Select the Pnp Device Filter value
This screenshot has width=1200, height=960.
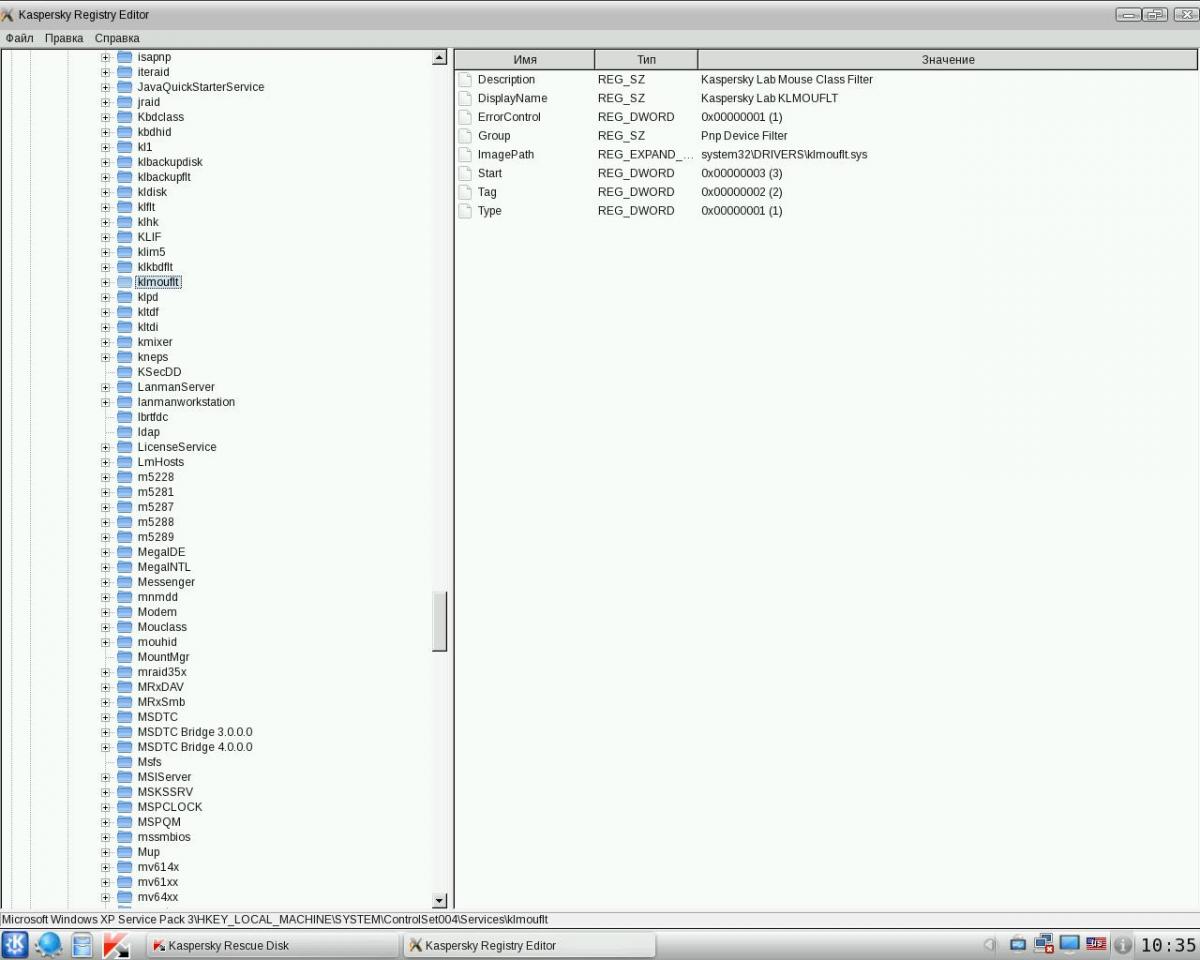click(x=744, y=136)
